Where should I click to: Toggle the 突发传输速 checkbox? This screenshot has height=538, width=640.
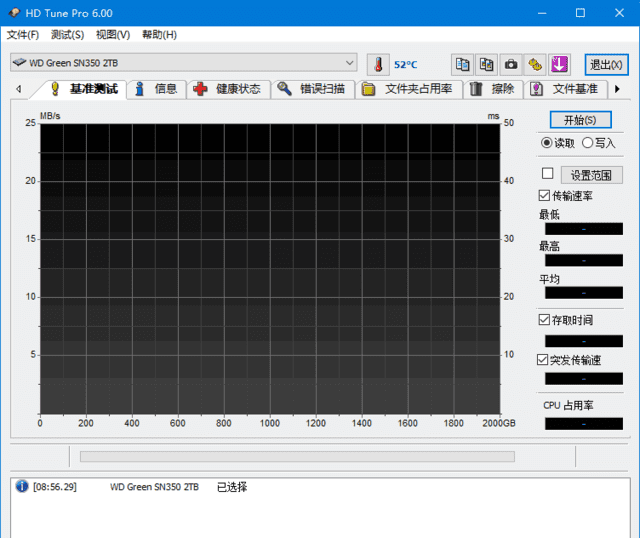point(542,360)
